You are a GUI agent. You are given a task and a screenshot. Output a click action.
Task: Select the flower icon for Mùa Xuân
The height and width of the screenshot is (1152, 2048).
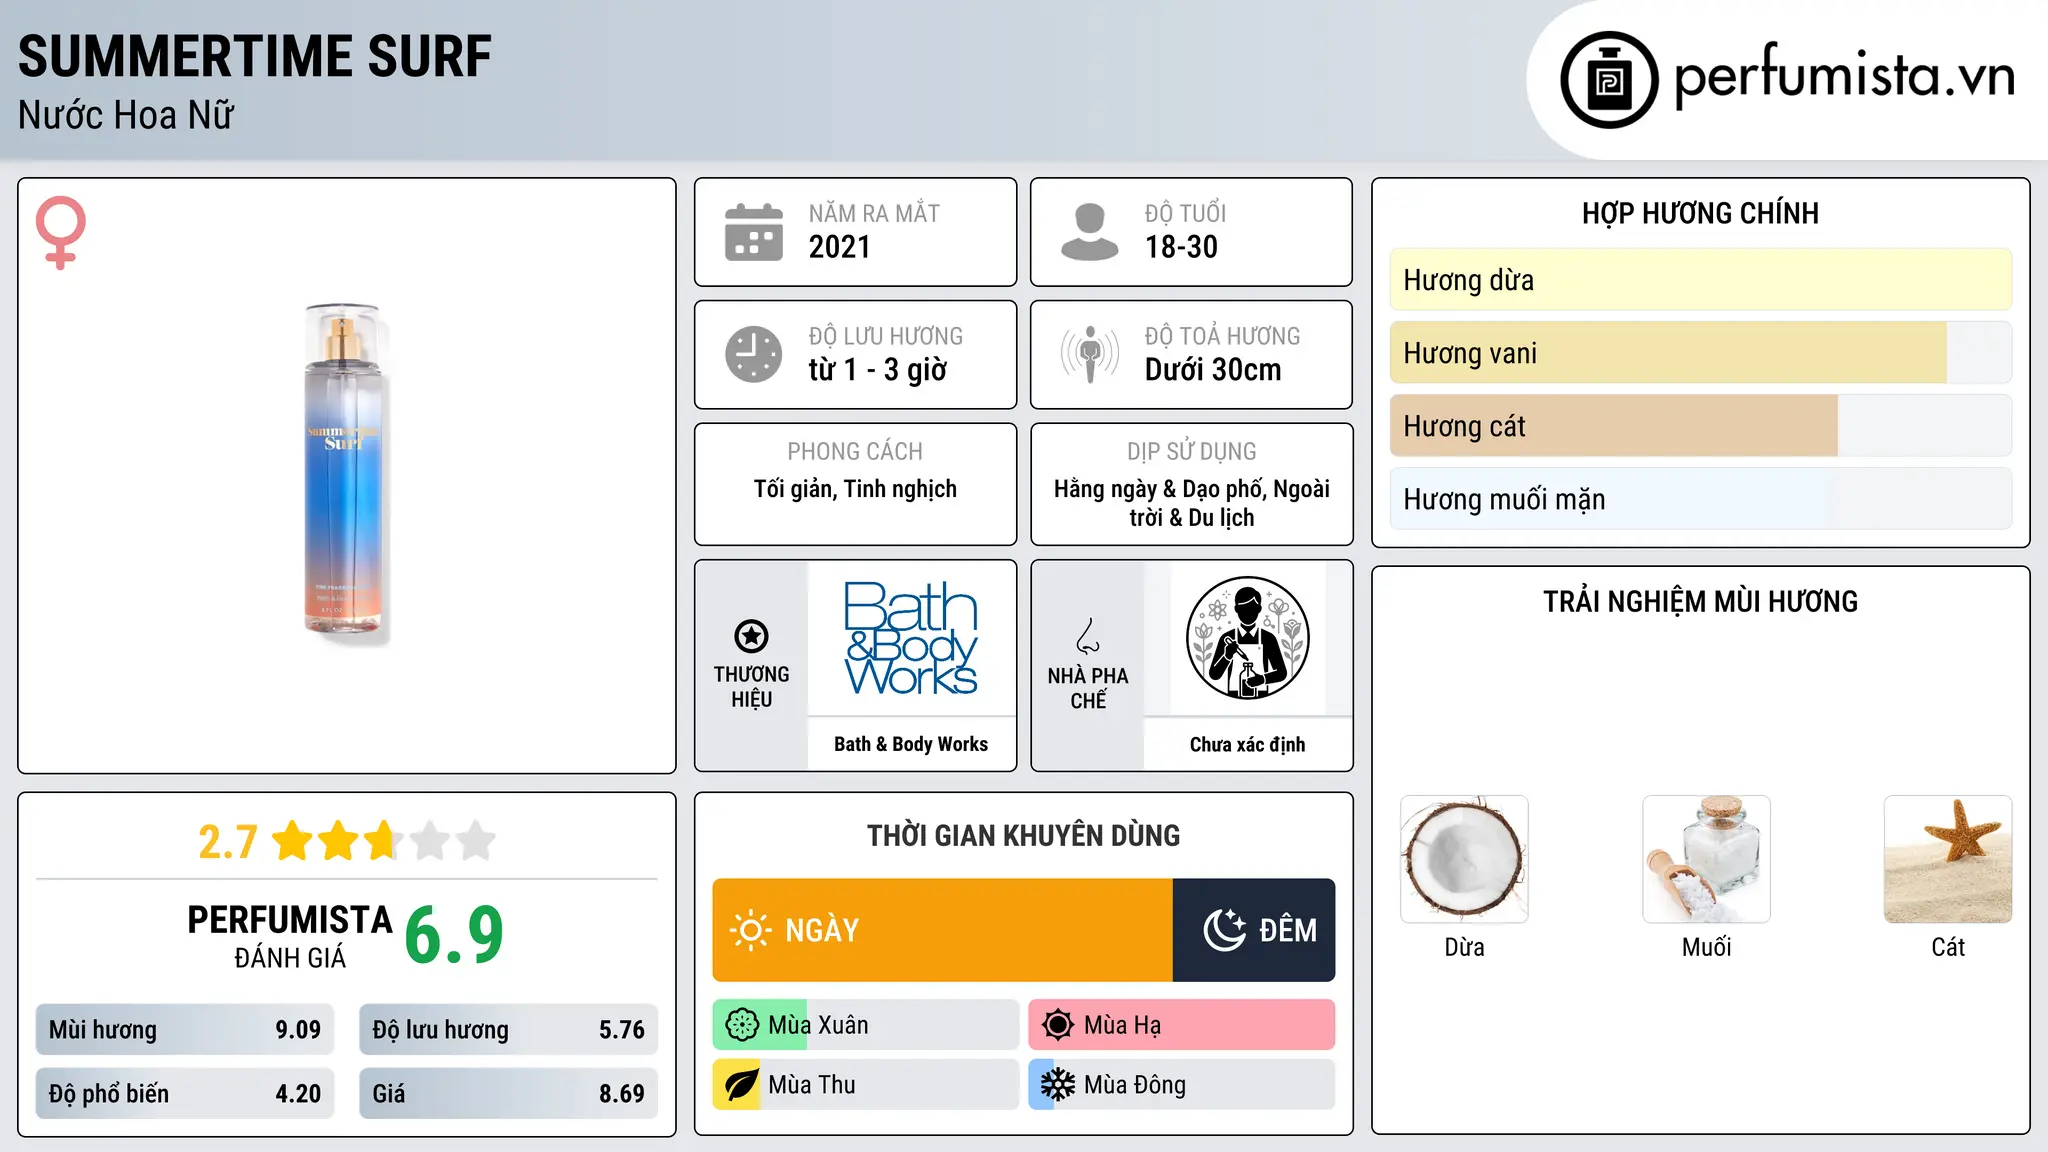(742, 1025)
